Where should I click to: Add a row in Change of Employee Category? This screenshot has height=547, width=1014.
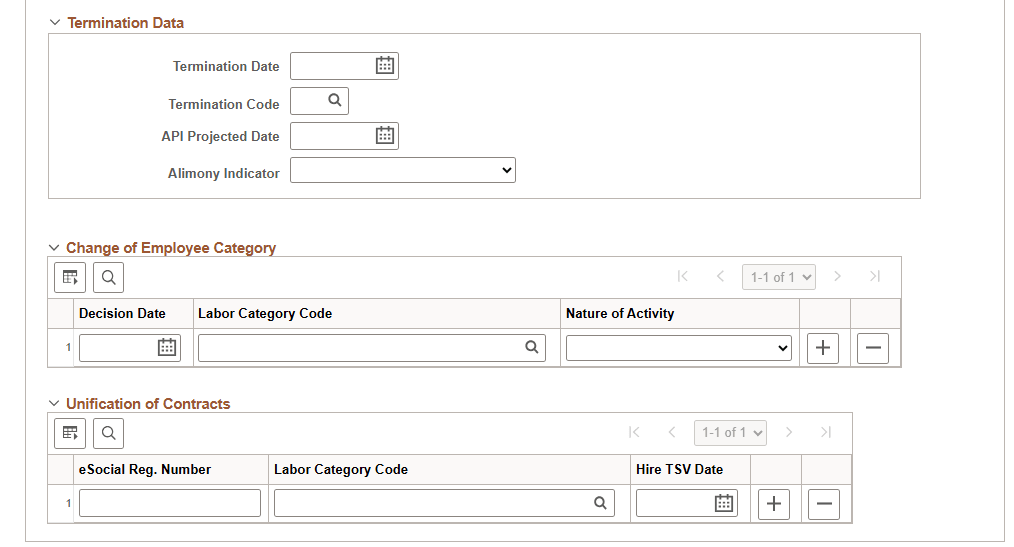pyautogui.click(x=823, y=348)
